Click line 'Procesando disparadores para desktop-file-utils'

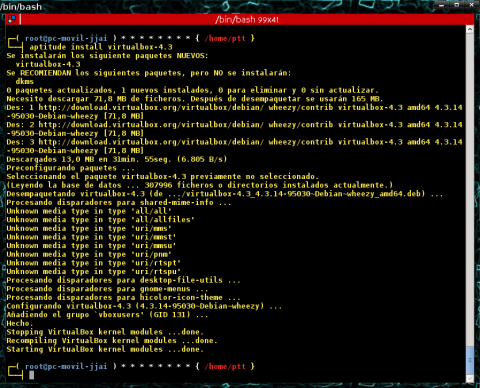(123, 280)
